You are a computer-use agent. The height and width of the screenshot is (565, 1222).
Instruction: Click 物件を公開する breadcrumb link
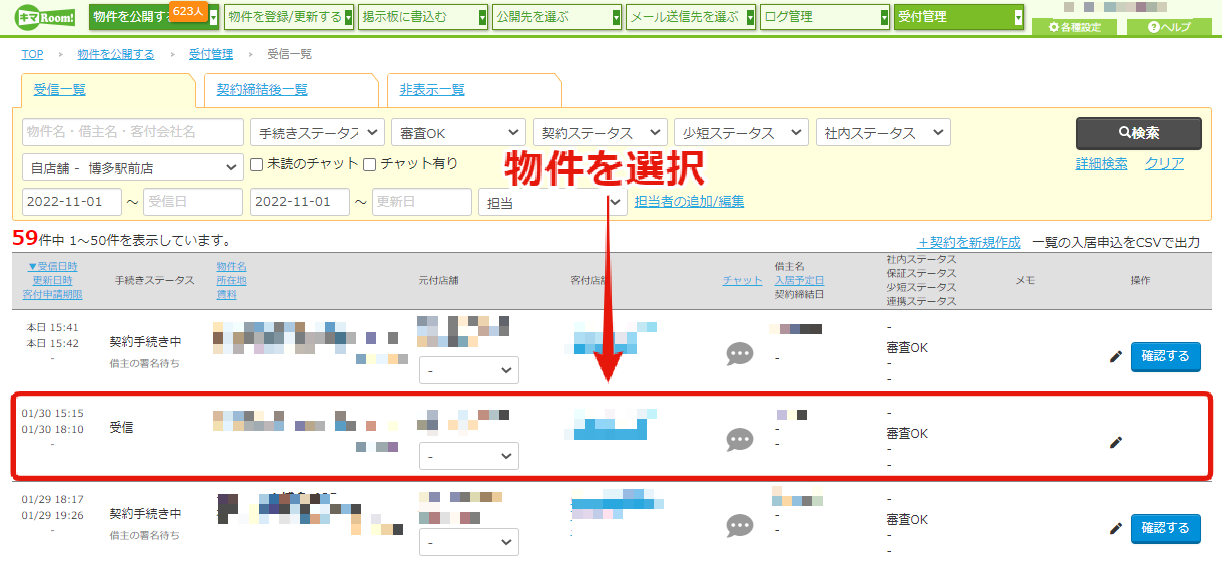click(116, 54)
